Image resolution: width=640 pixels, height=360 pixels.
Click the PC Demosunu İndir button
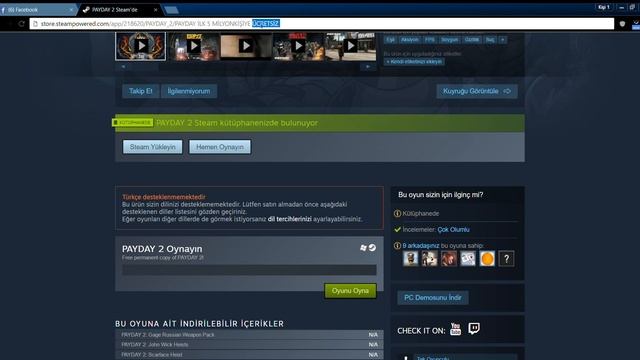pyautogui.click(x=433, y=298)
